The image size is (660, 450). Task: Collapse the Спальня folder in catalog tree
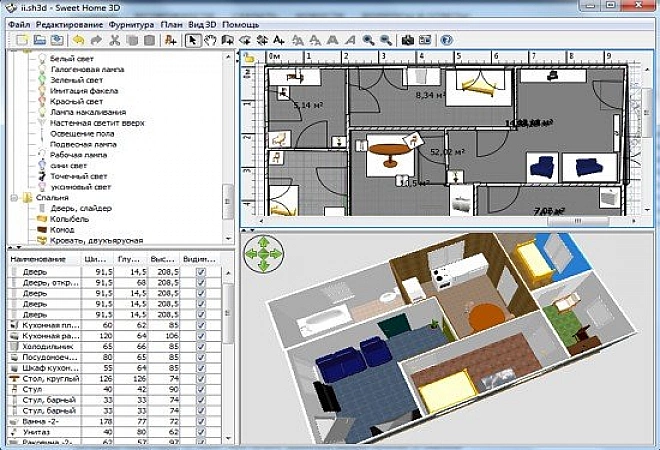[x=17, y=197]
